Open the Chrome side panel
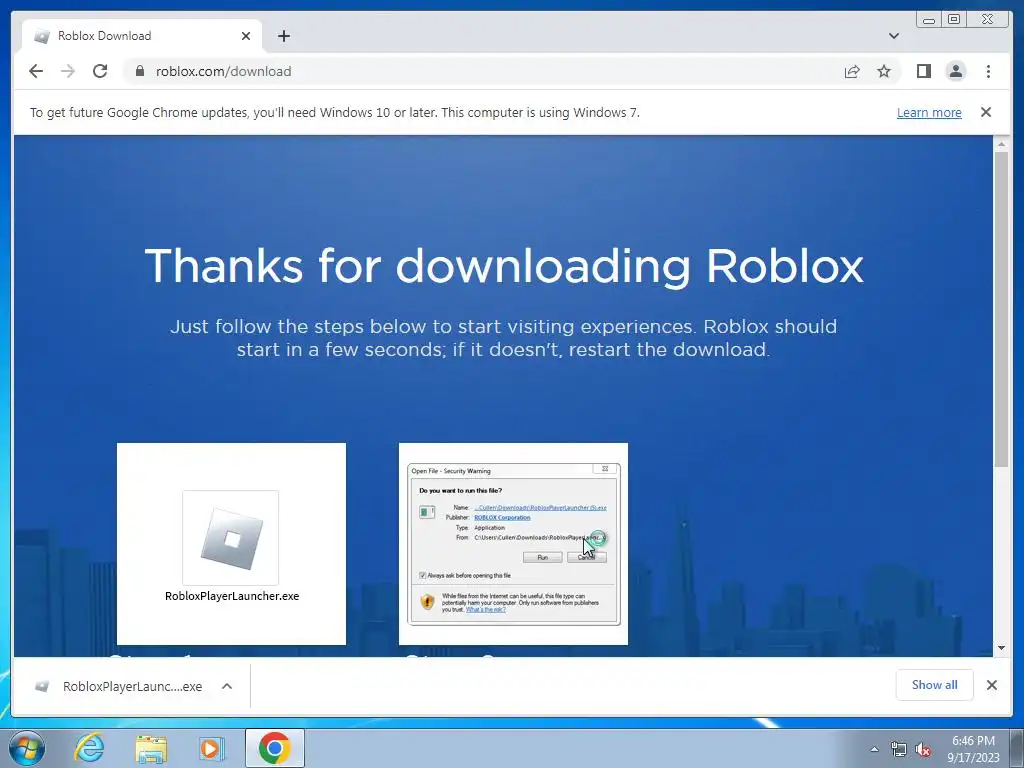1024x768 pixels. click(x=923, y=71)
